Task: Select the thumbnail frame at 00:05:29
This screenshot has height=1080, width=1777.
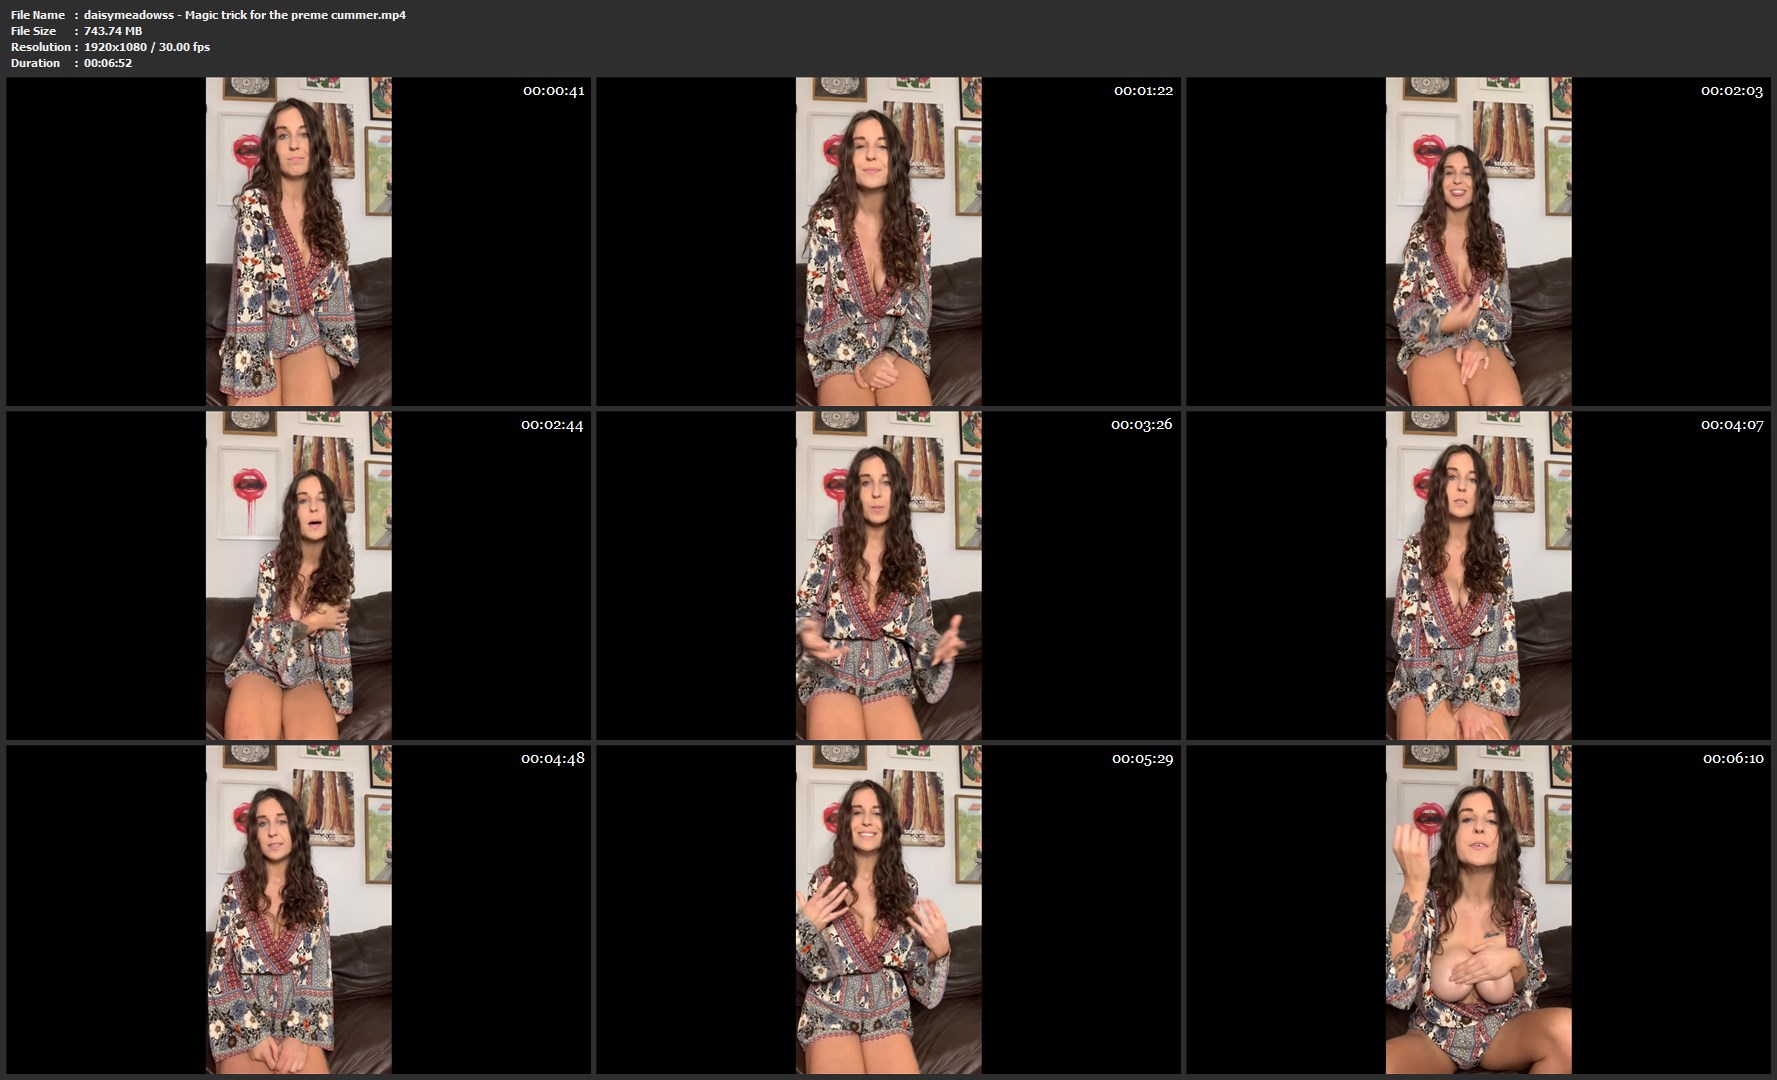Action: pos(888,909)
